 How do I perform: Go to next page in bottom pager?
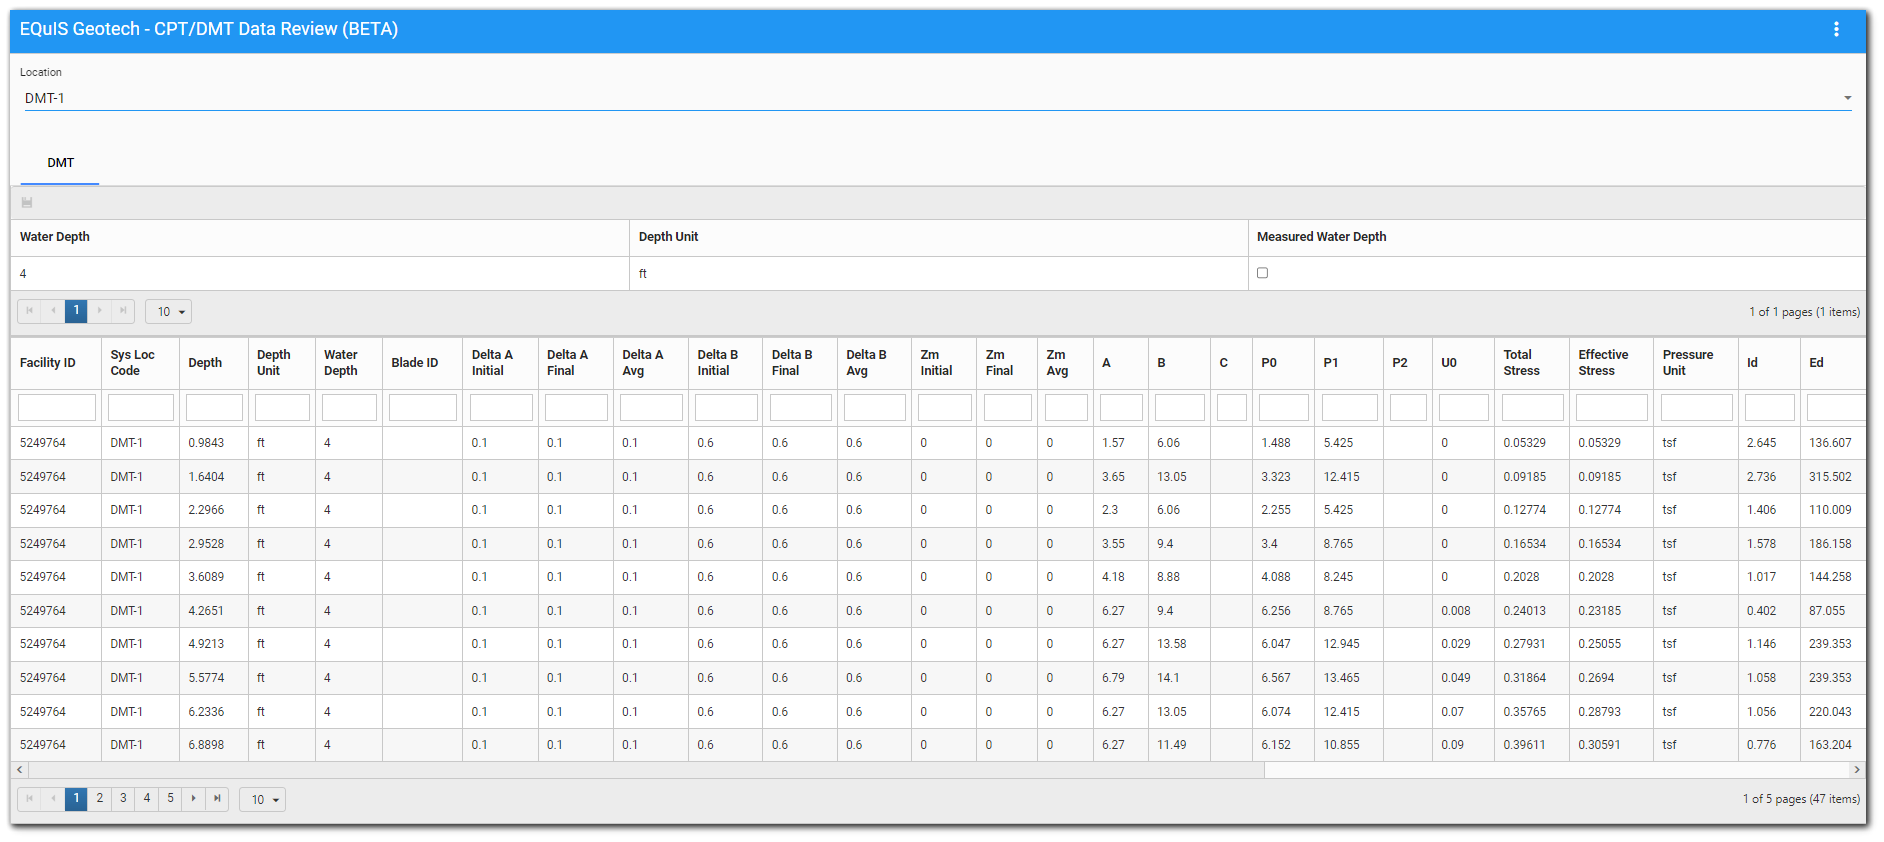tap(194, 799)
